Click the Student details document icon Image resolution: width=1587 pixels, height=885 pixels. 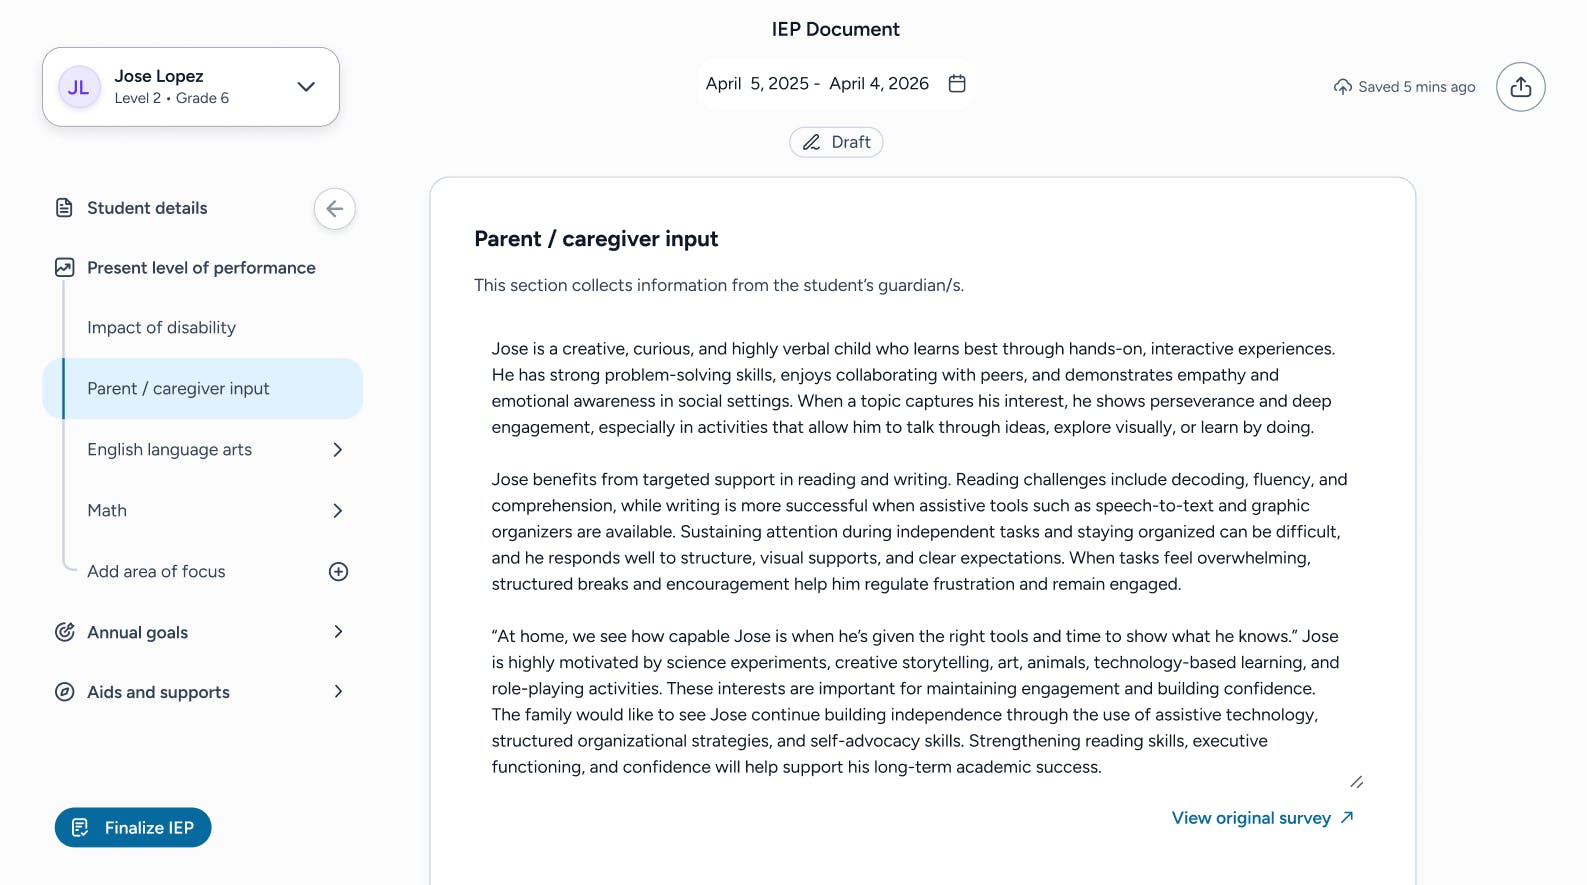[x=65, y=208]
